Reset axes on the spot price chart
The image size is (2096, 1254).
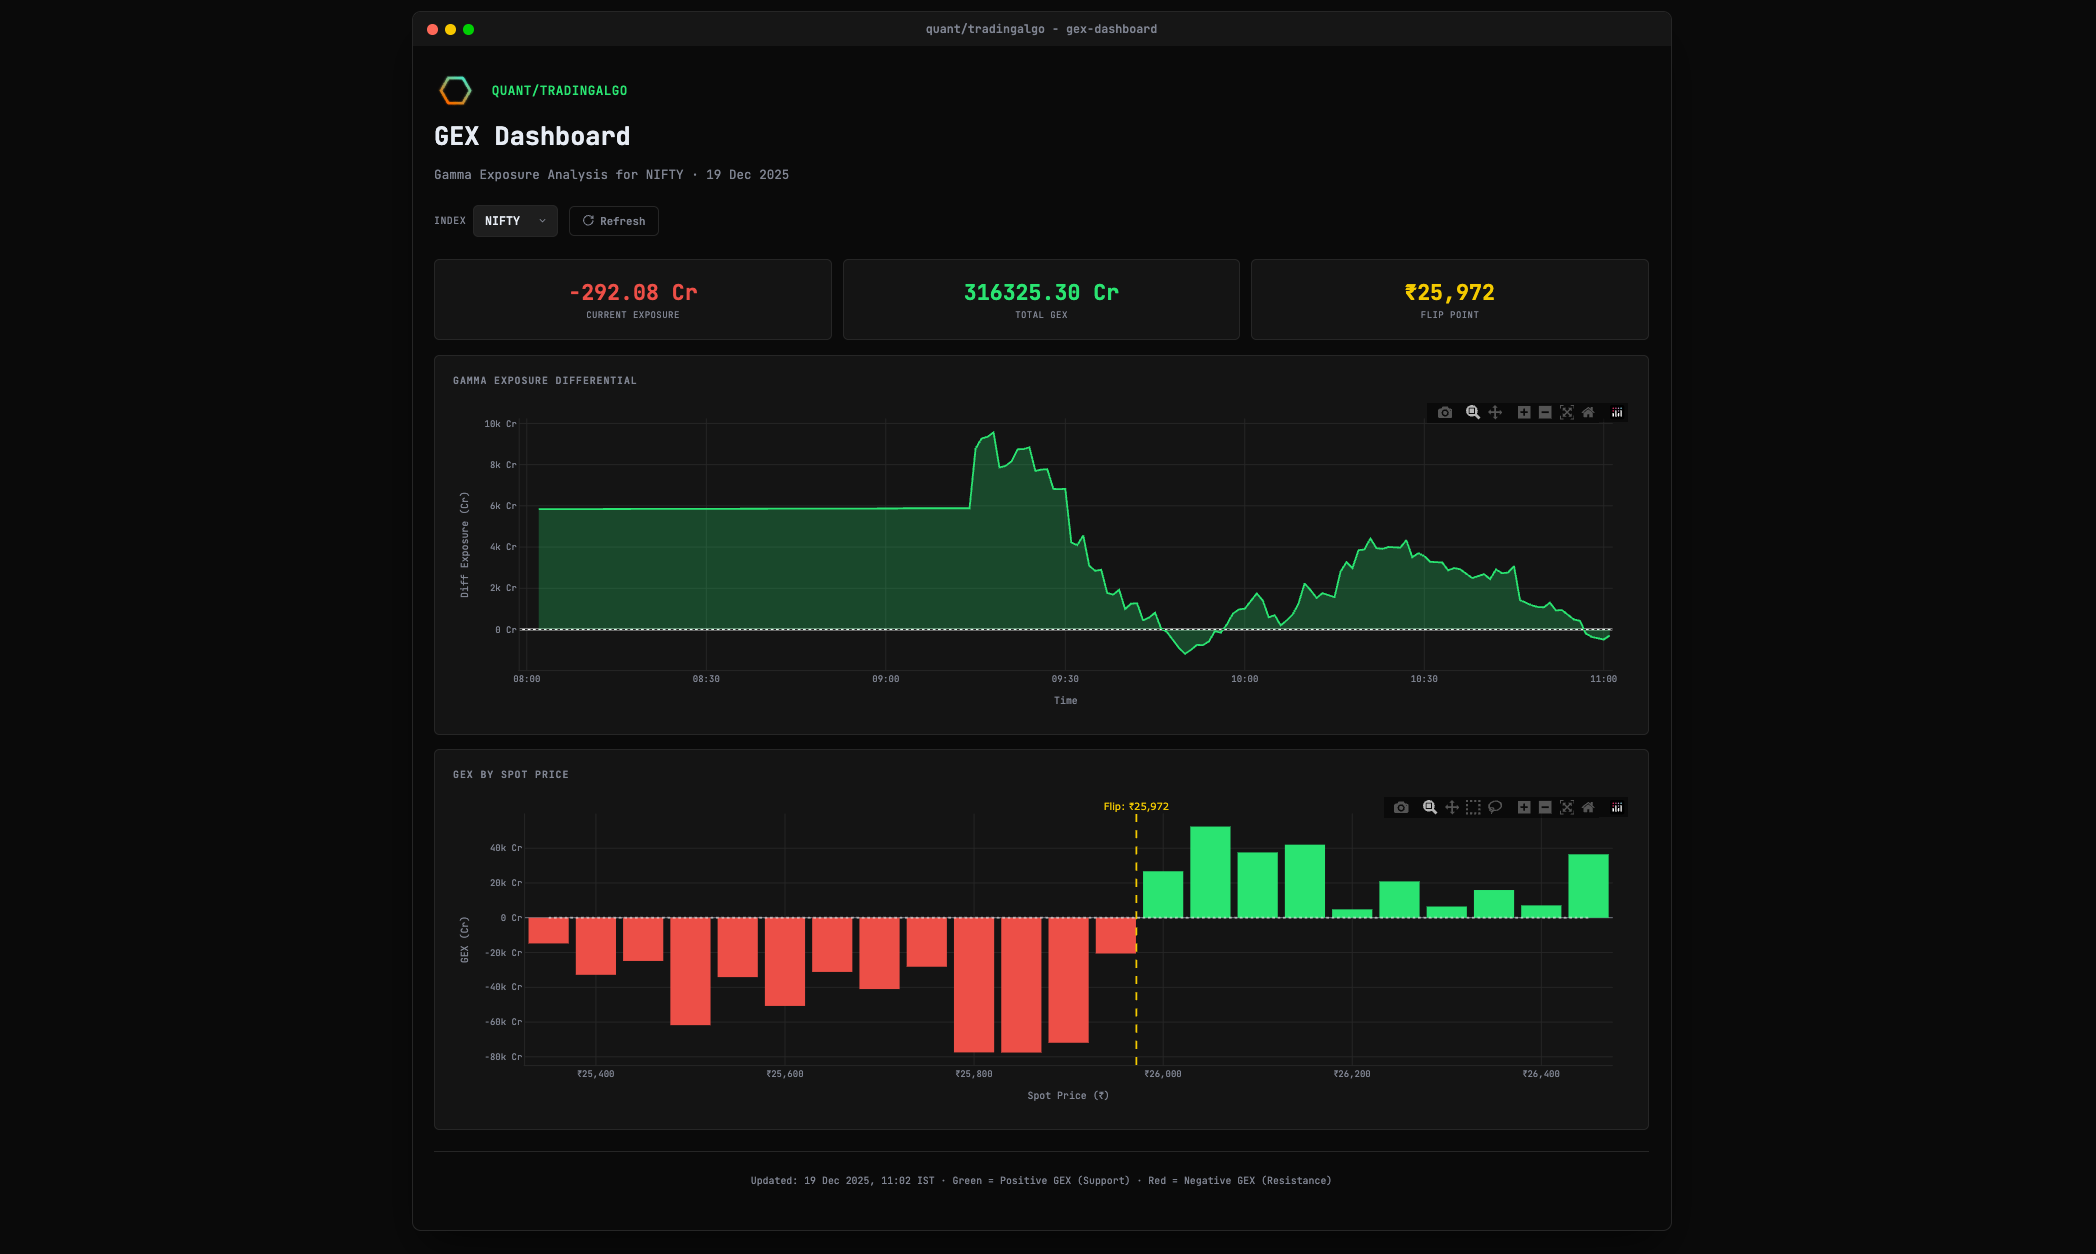coord(1588,807)
